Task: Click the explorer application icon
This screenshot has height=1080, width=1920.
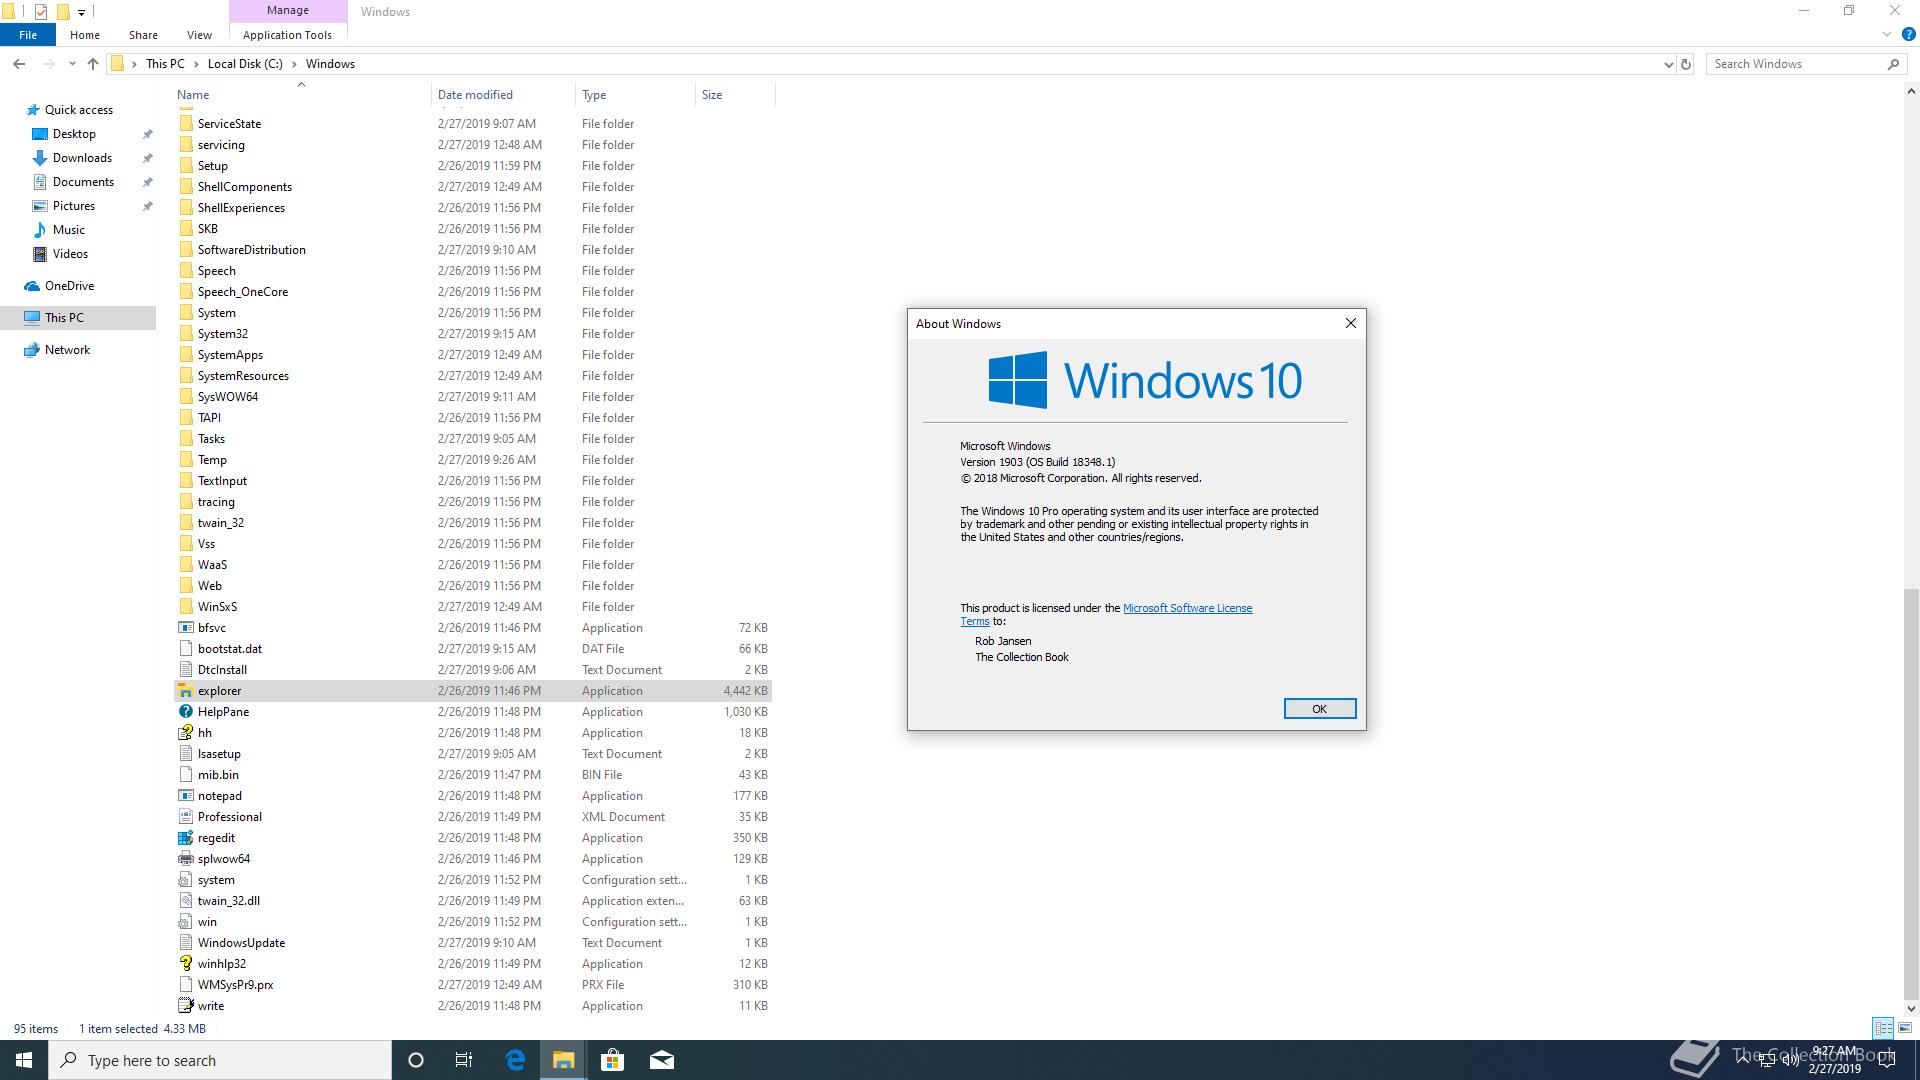Action: click(185, 691)
